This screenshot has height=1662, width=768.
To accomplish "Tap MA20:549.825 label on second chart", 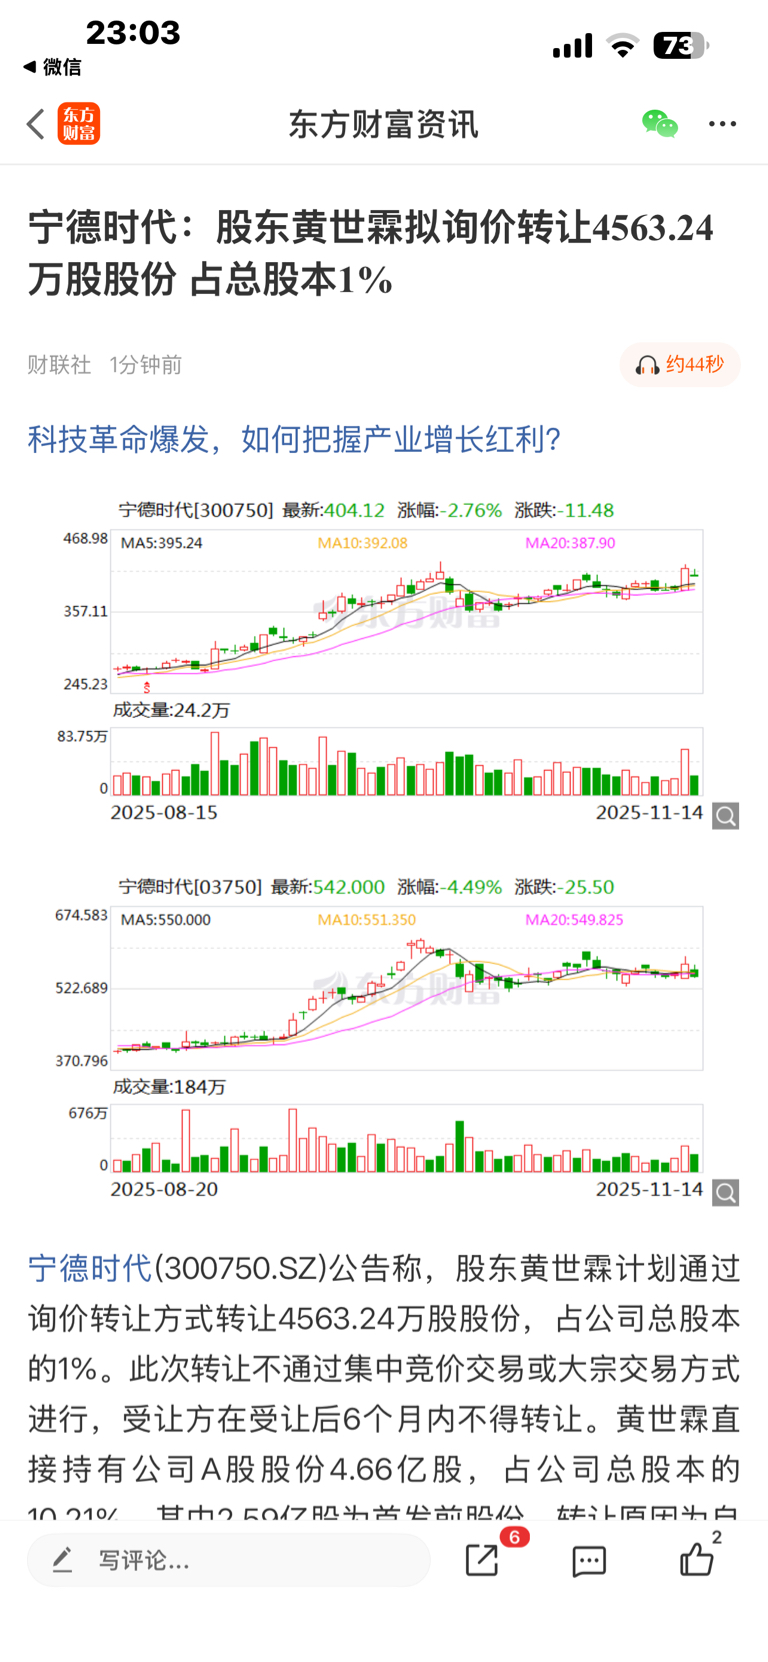I will (x=574, y=920).
